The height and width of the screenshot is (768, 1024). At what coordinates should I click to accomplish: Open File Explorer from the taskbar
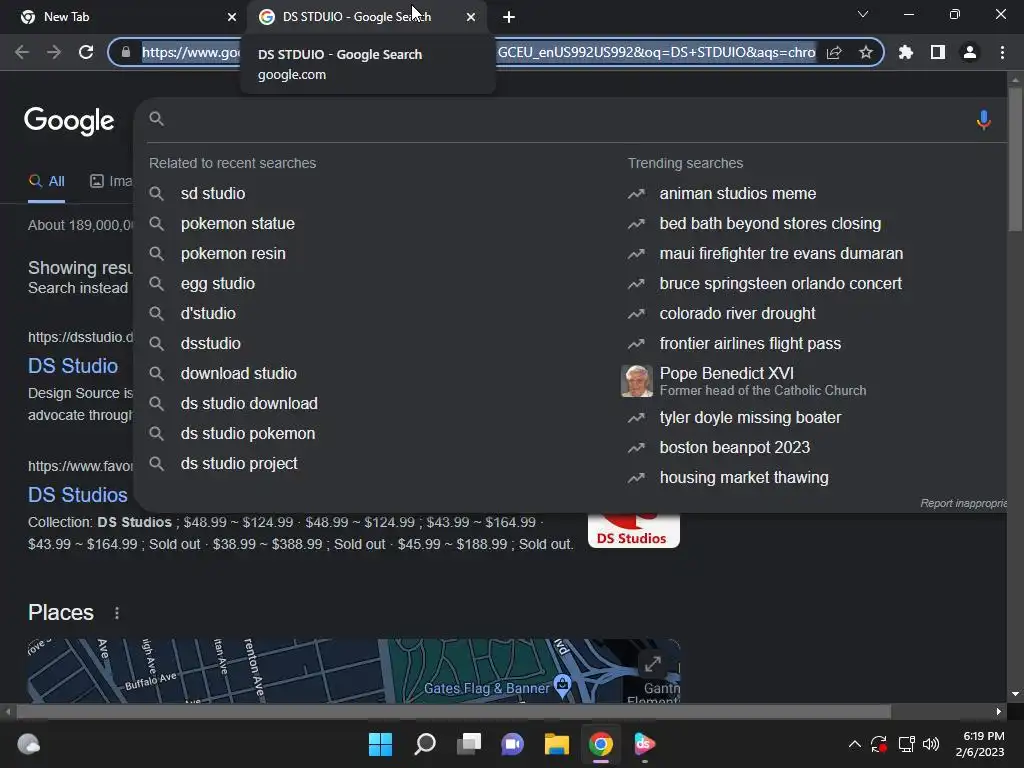click(556, 744)
